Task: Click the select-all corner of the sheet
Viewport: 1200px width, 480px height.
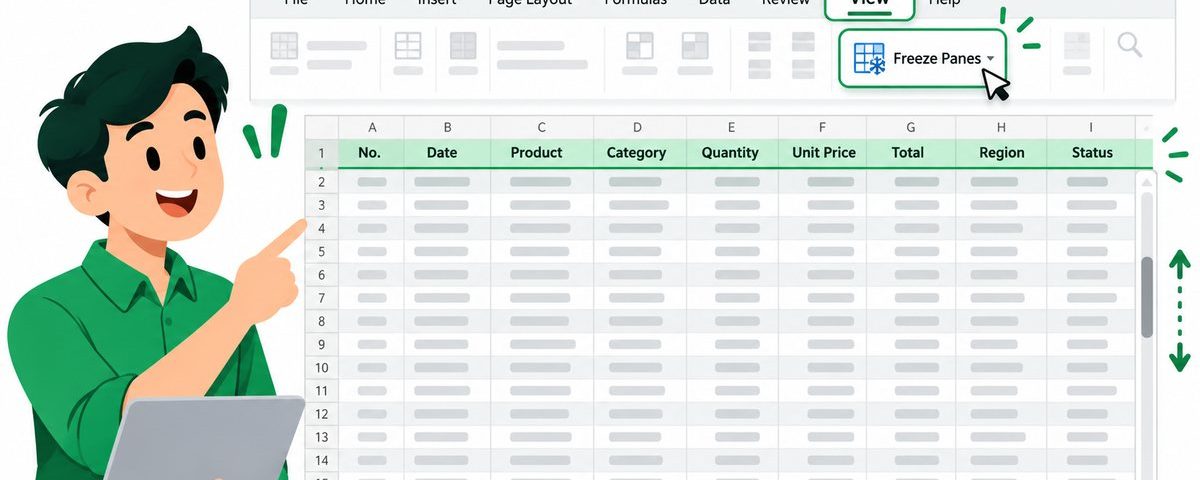Action: click(x=322, y=127)
